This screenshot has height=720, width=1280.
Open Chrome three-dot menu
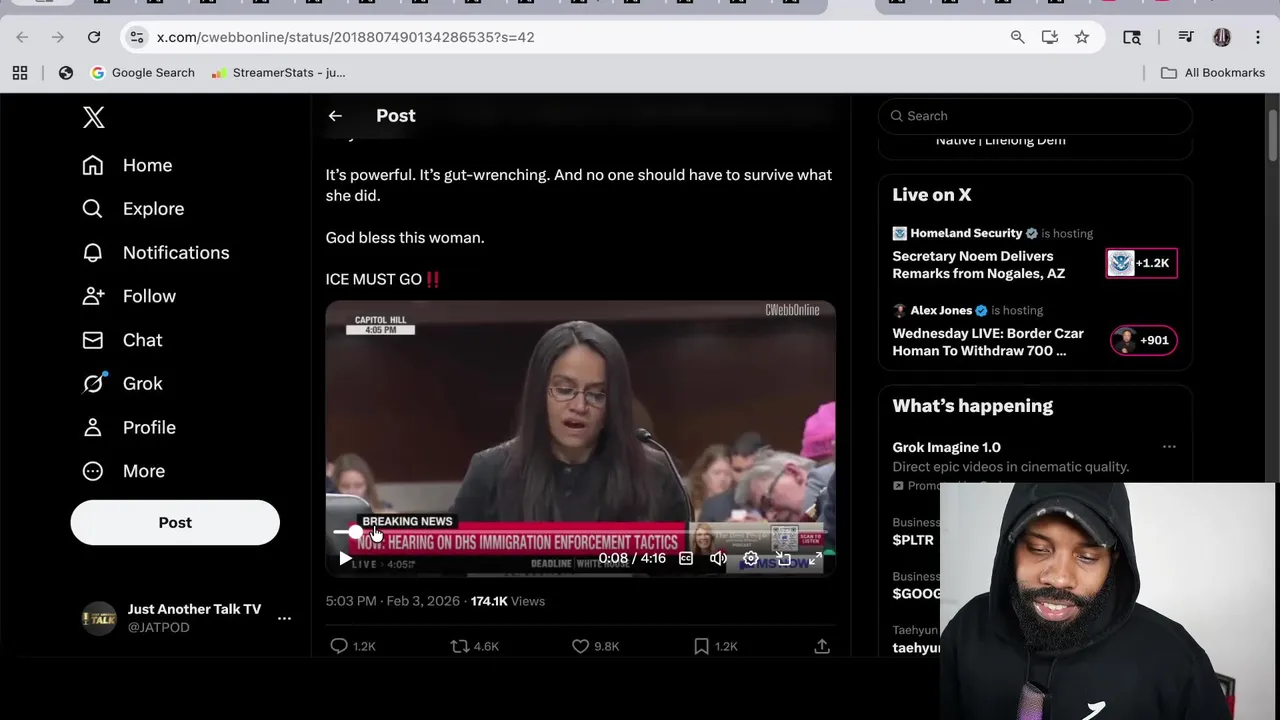click(x=1257, y=37)
